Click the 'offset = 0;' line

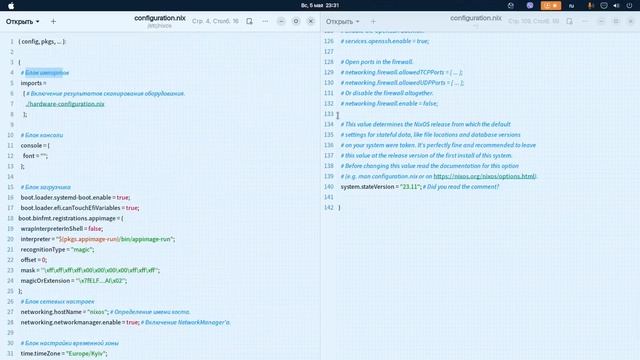point(33,260)
